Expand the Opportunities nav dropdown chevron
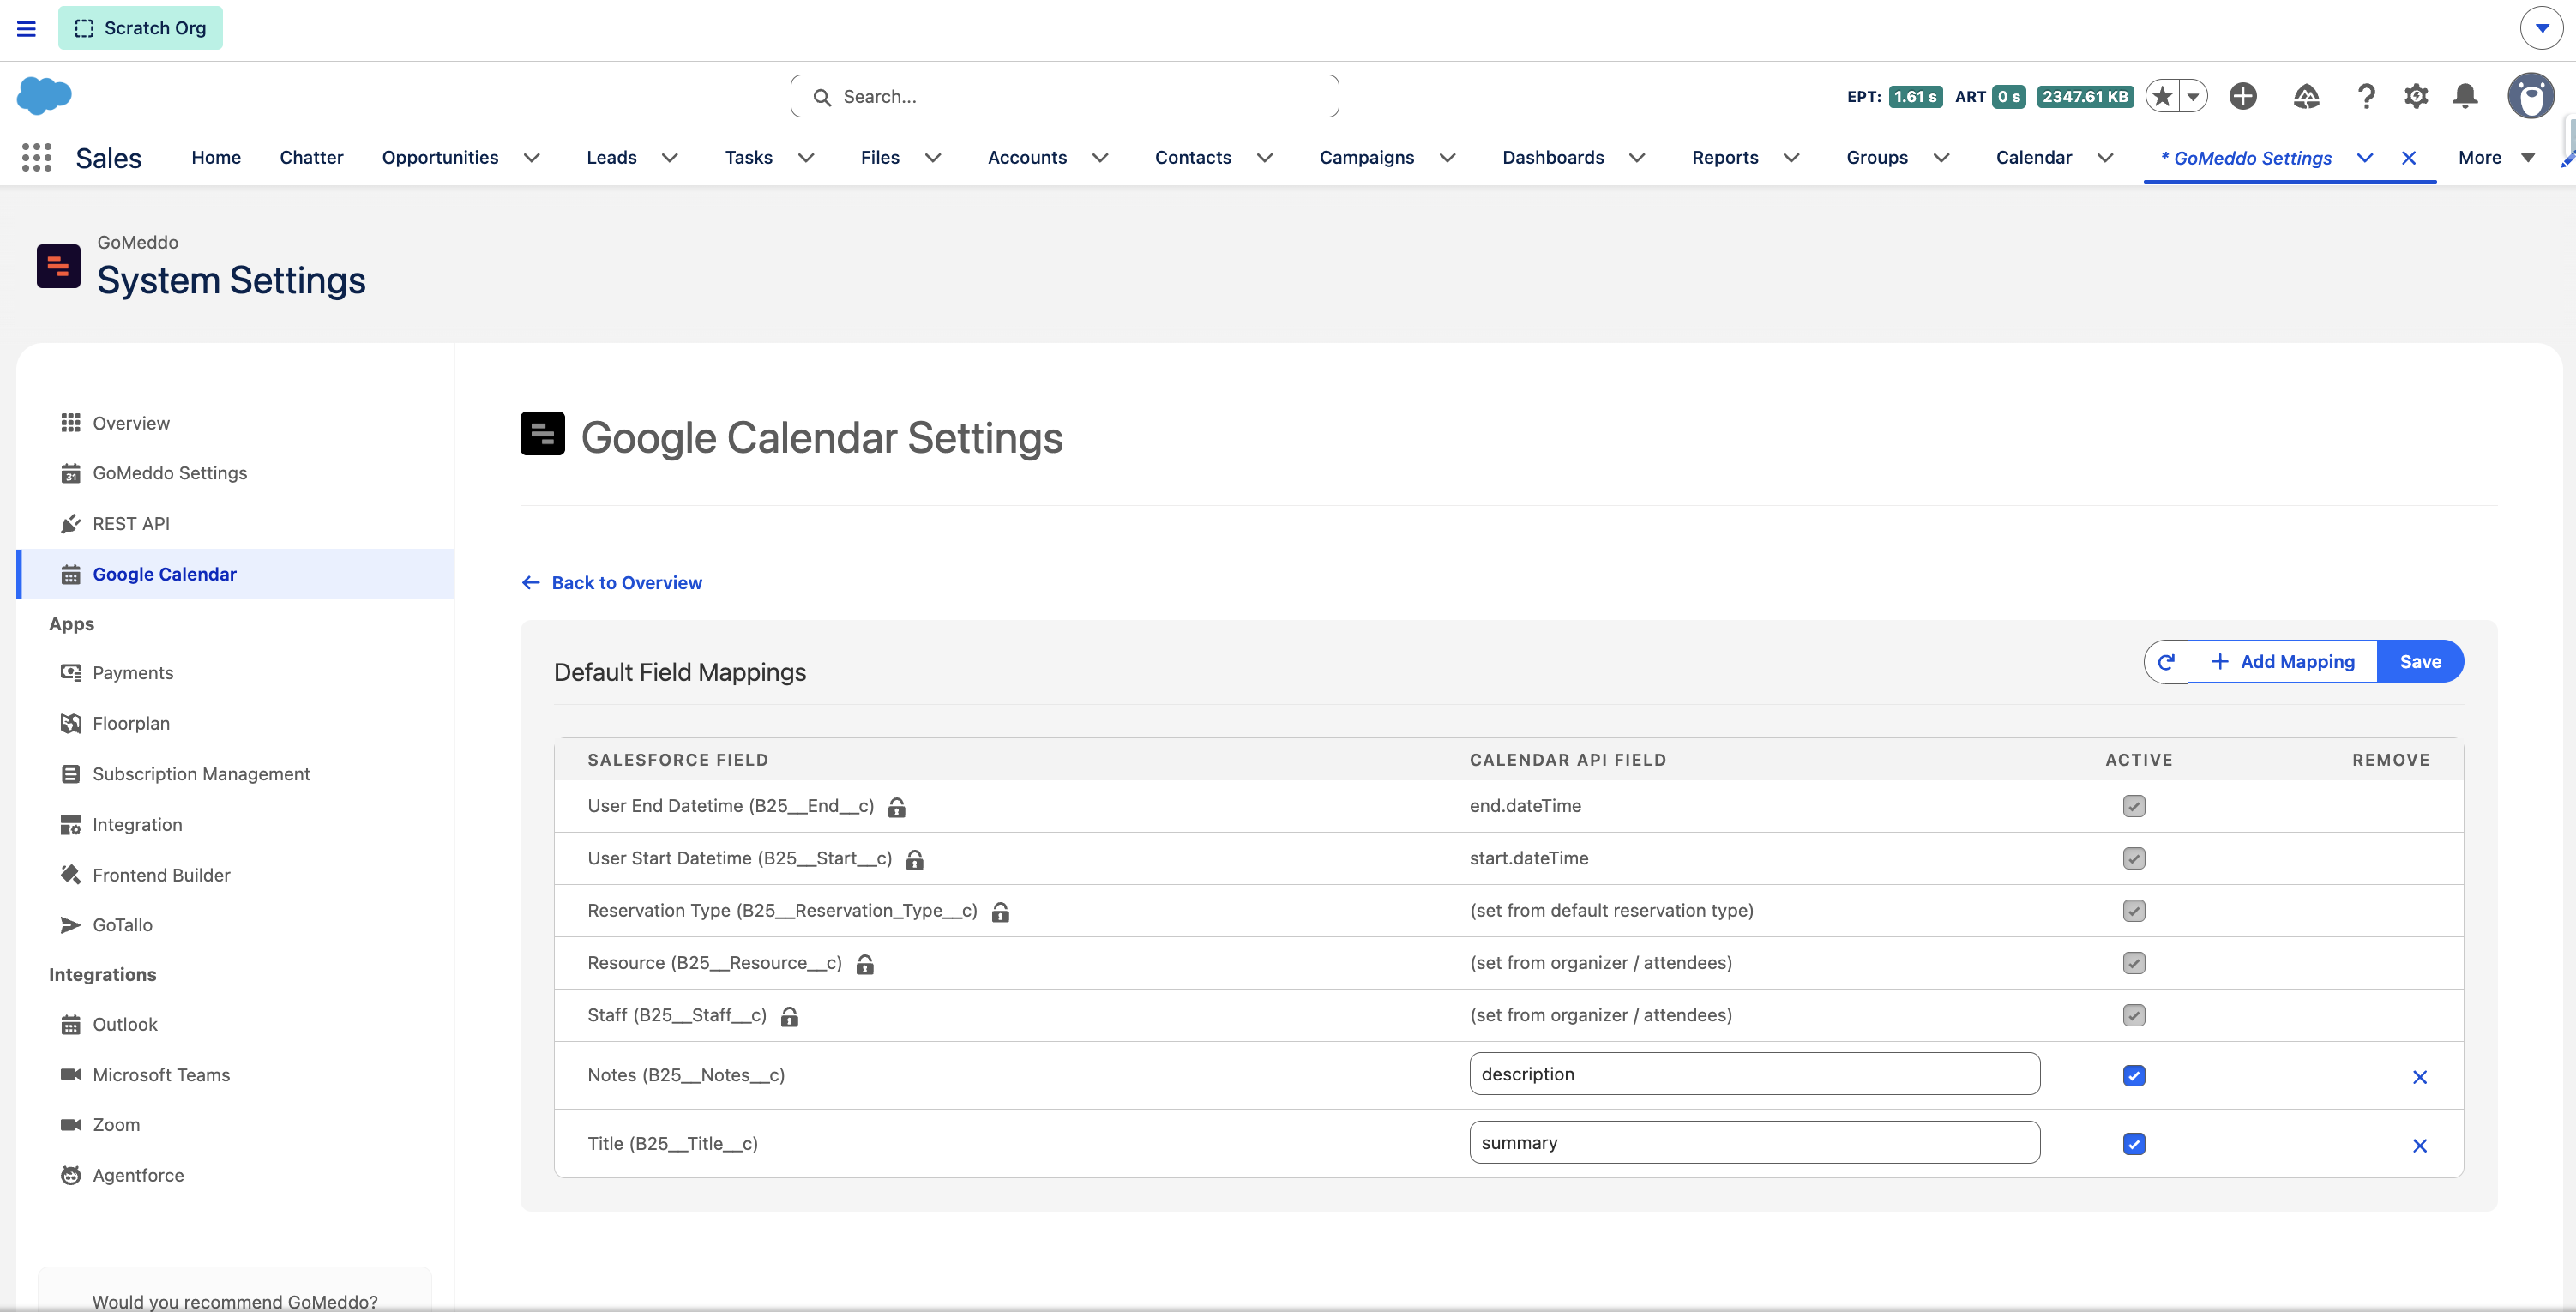2576x1312 pixels. 532,158
